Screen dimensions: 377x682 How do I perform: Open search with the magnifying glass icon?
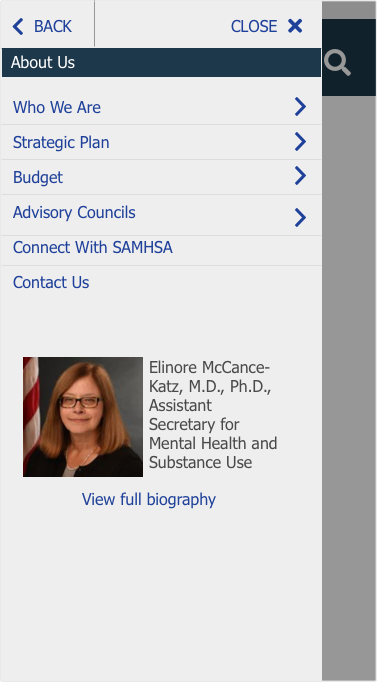pos(337,63)
